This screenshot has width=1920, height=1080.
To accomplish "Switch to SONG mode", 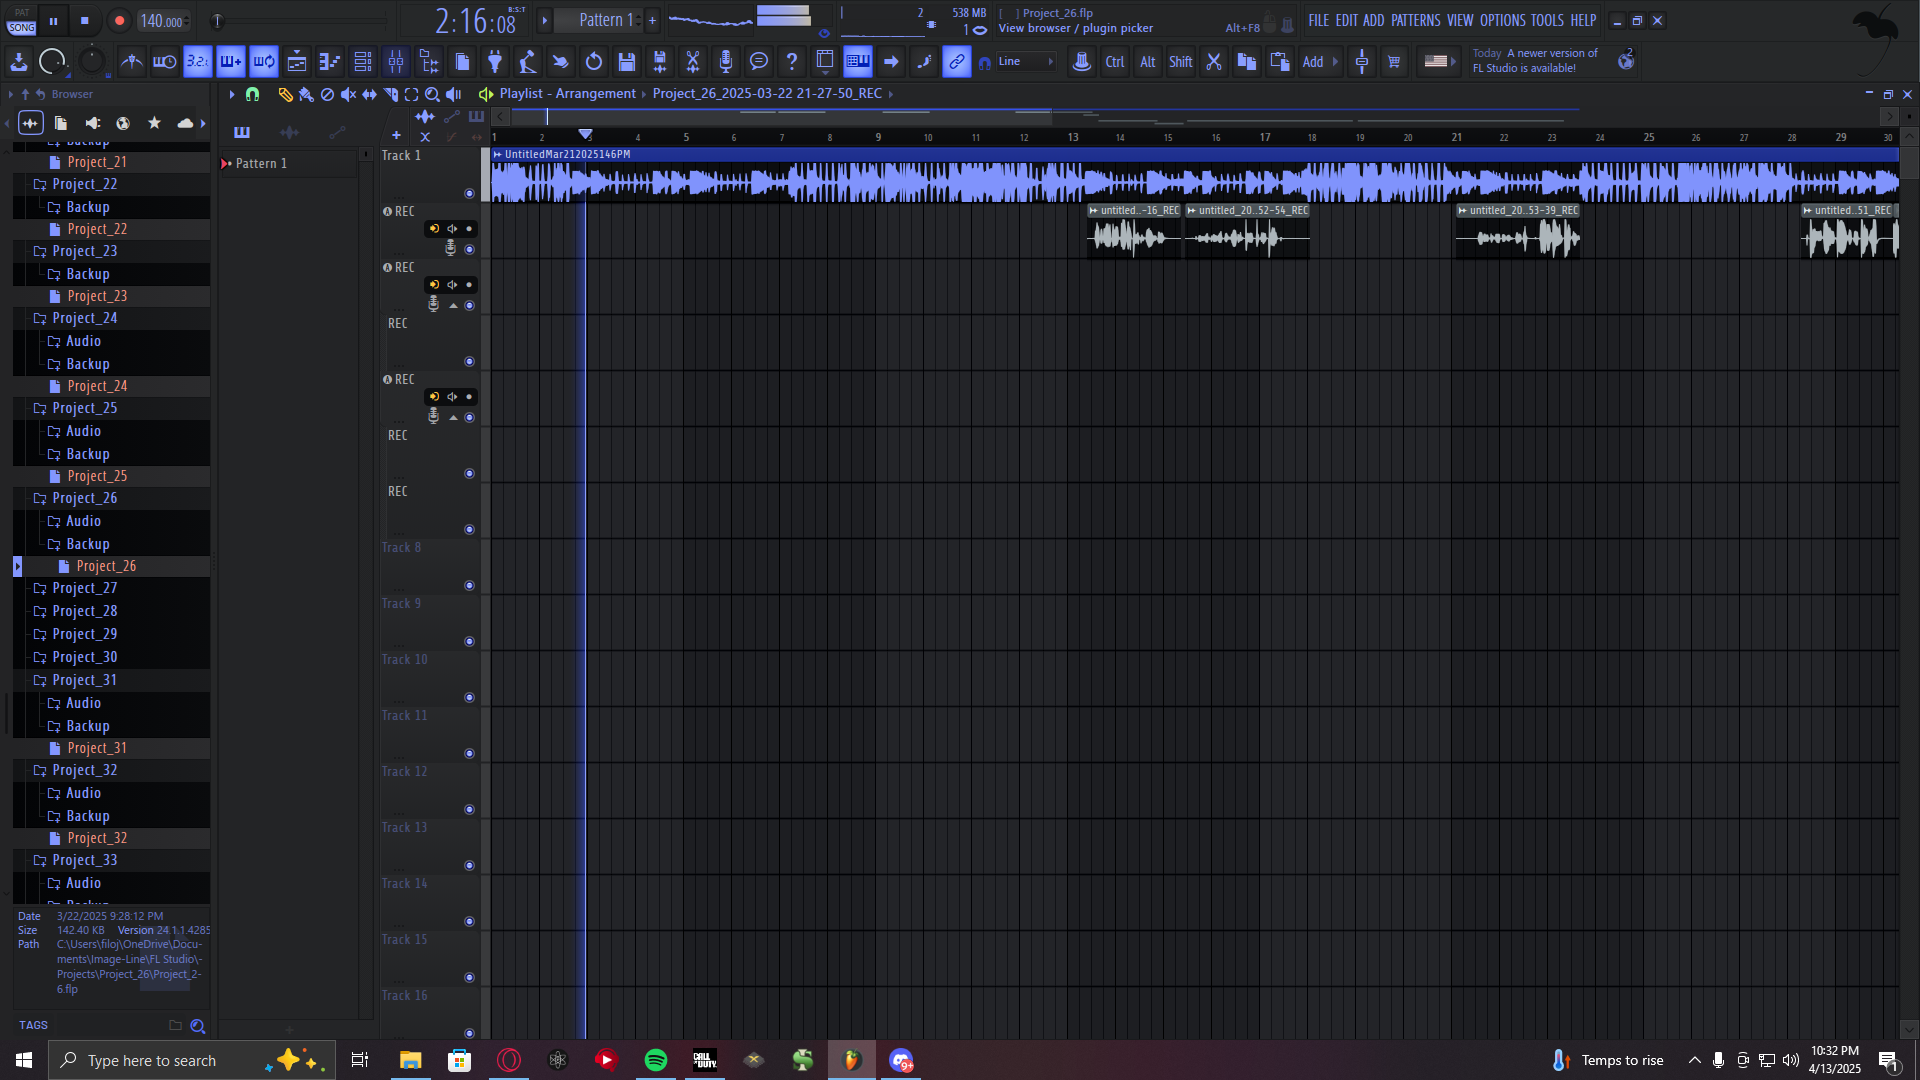I will pyautogui.click(x=22, y=28).
